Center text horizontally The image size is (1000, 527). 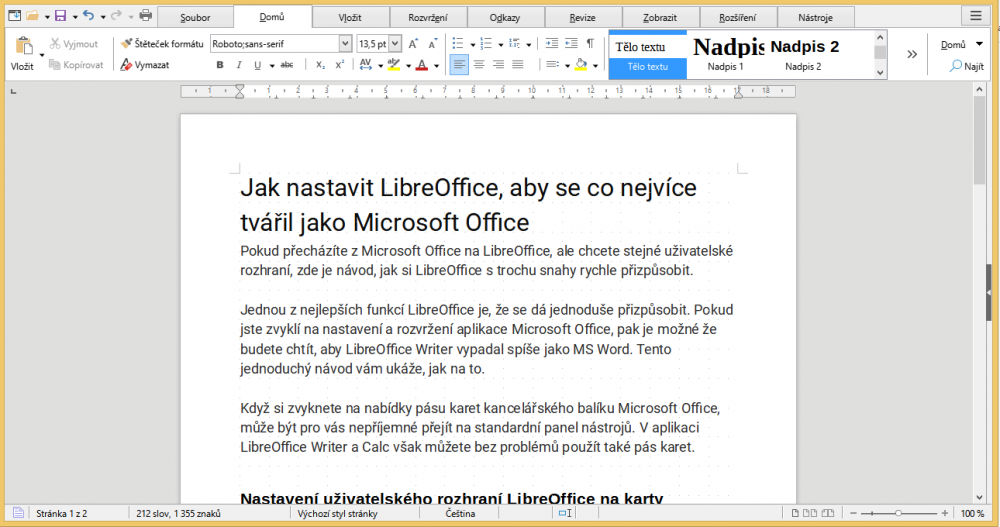(479, 64)
